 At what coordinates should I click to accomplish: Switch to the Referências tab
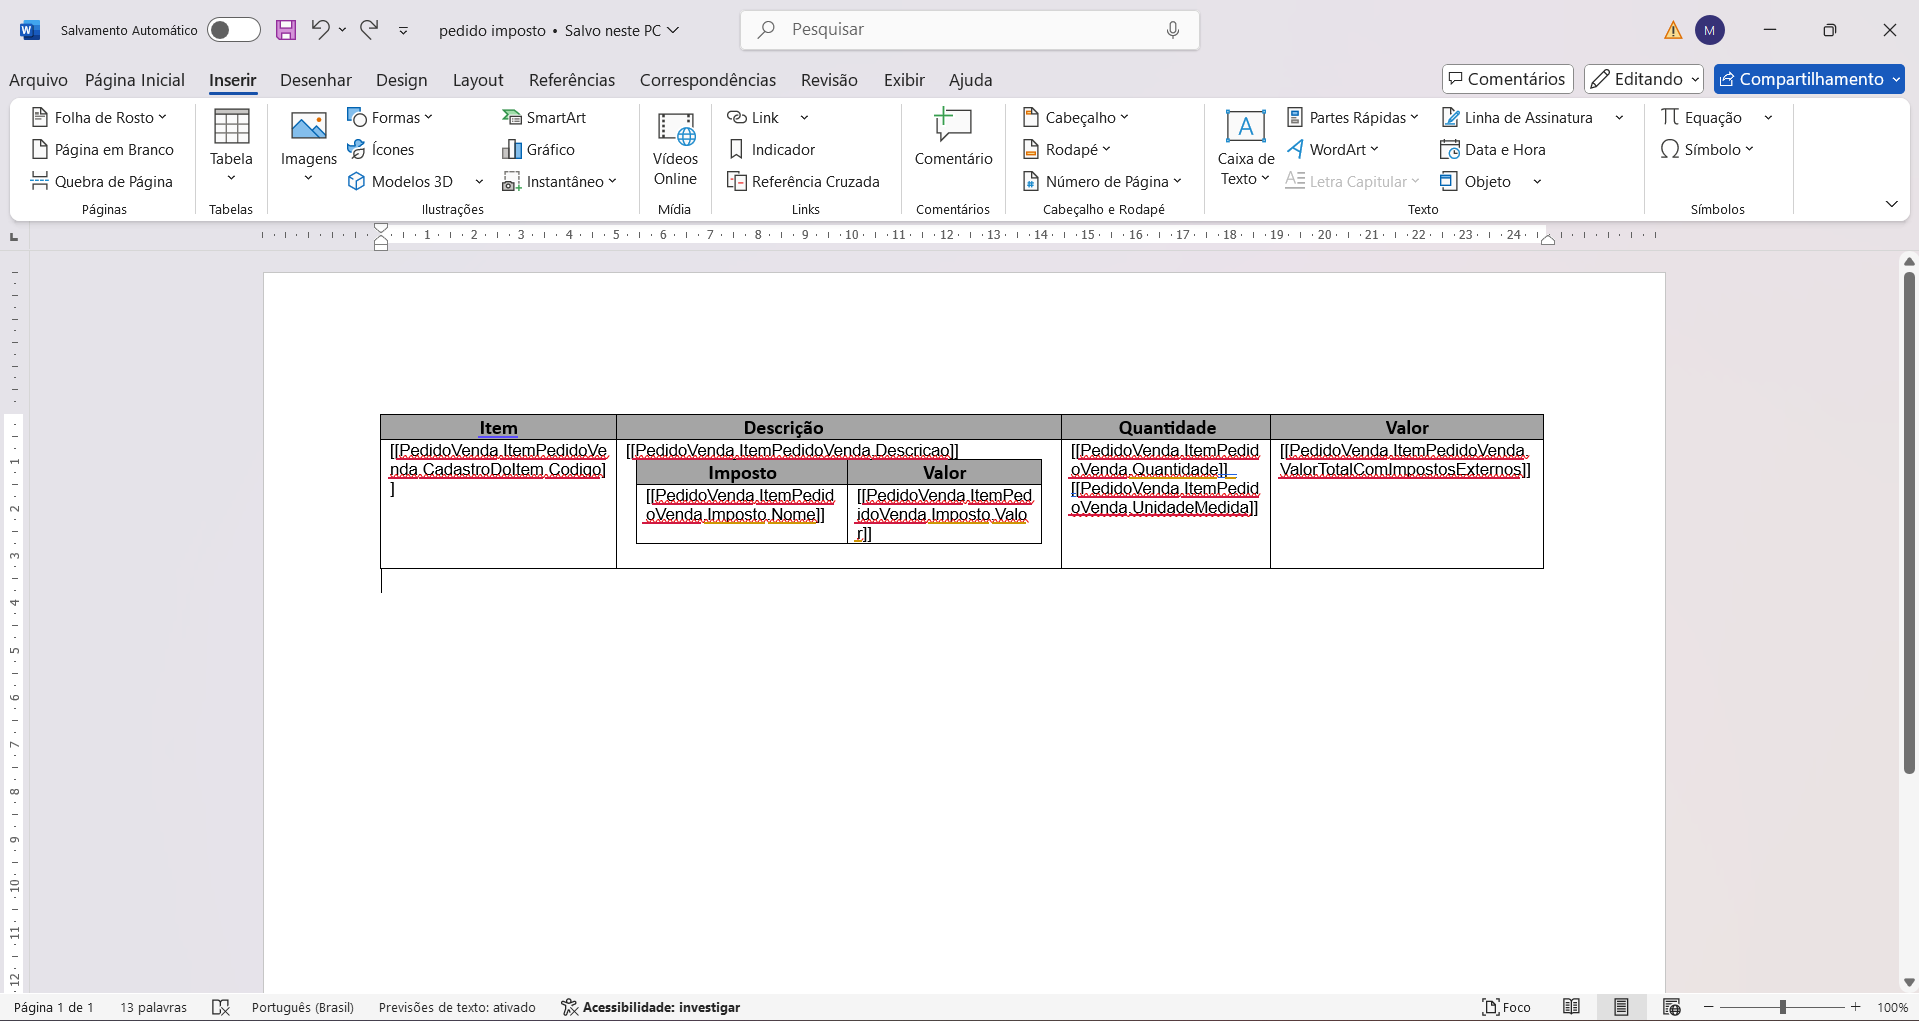tap(572, 80)
